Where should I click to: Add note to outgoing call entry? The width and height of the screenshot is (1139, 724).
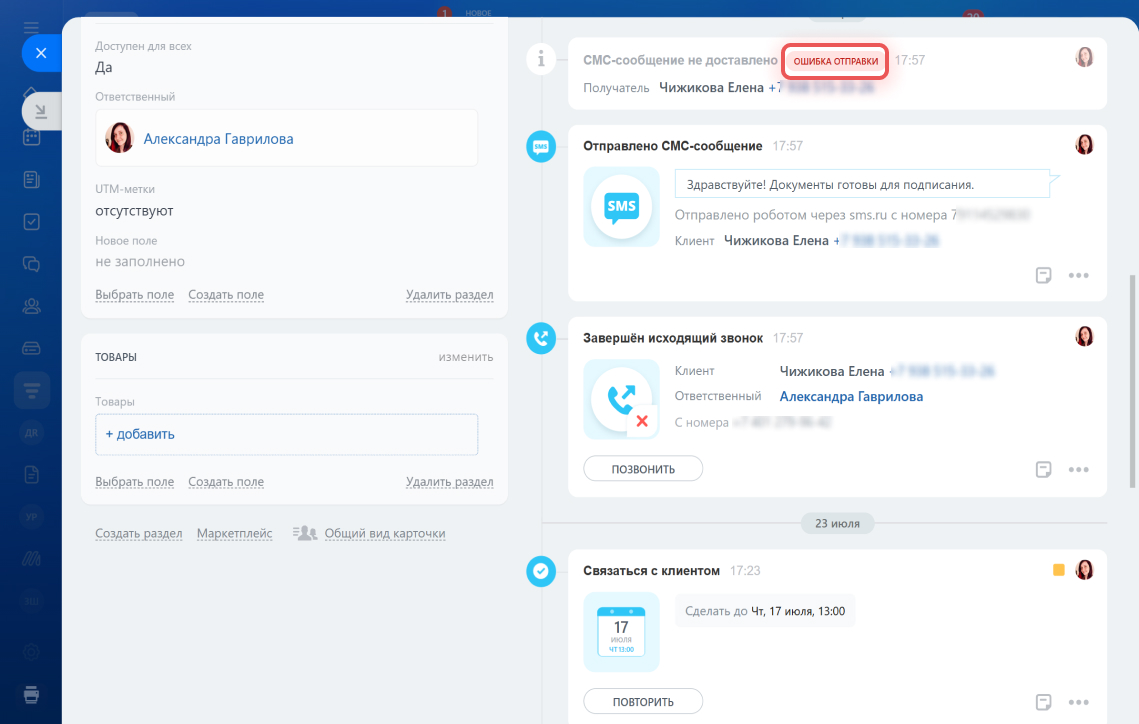[1043, 469]
